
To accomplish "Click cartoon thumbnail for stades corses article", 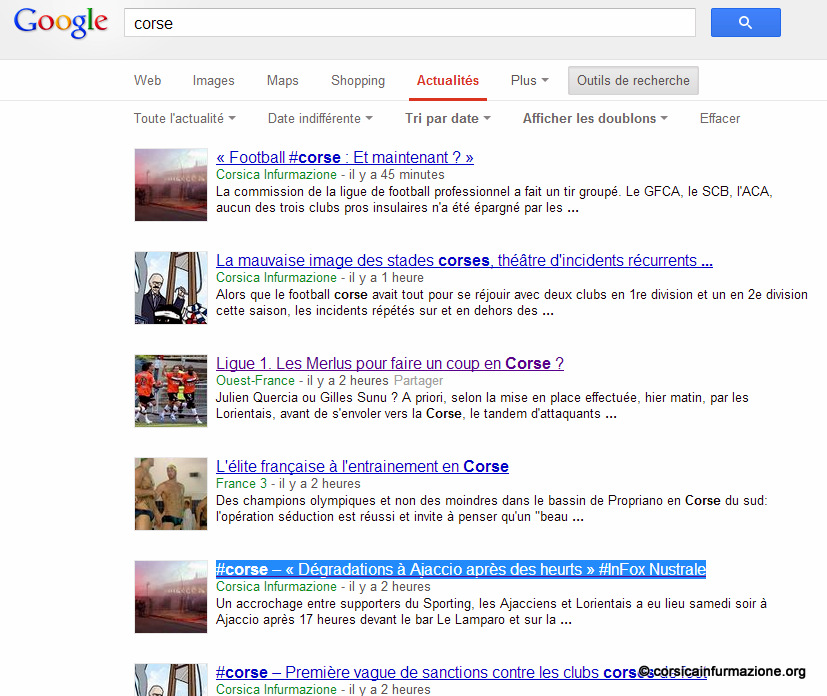I will point(171,287).
